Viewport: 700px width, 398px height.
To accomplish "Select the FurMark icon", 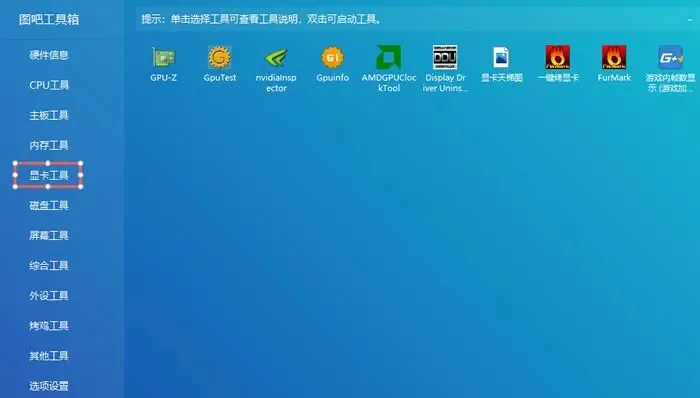I will [x=614, y=57].
